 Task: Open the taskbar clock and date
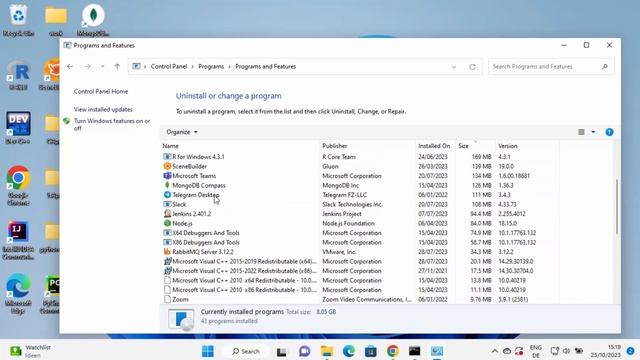pyautogui.click(x=605, y=351)
